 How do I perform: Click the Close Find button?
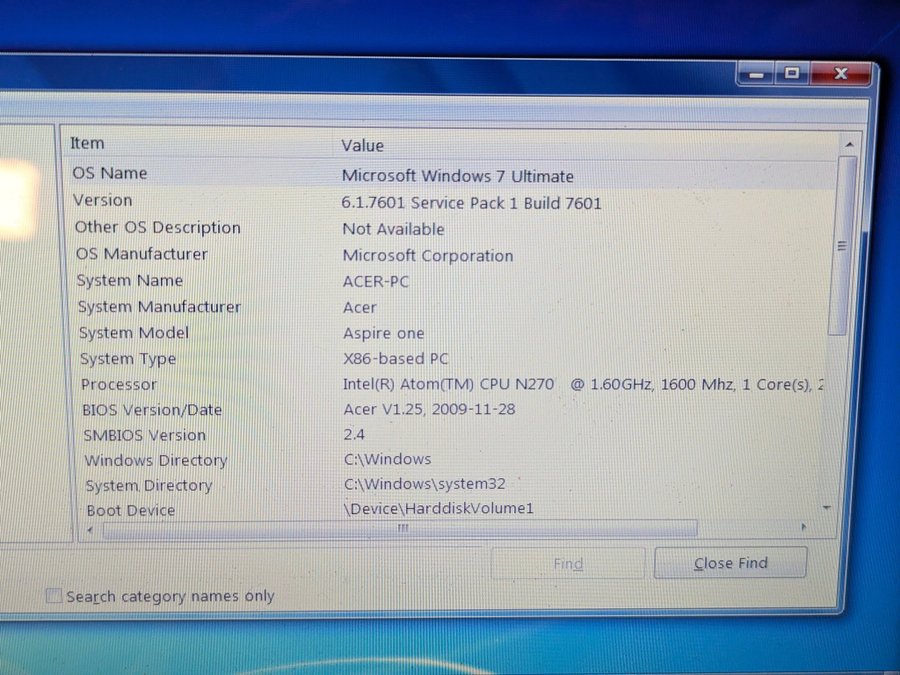(730, 563)
